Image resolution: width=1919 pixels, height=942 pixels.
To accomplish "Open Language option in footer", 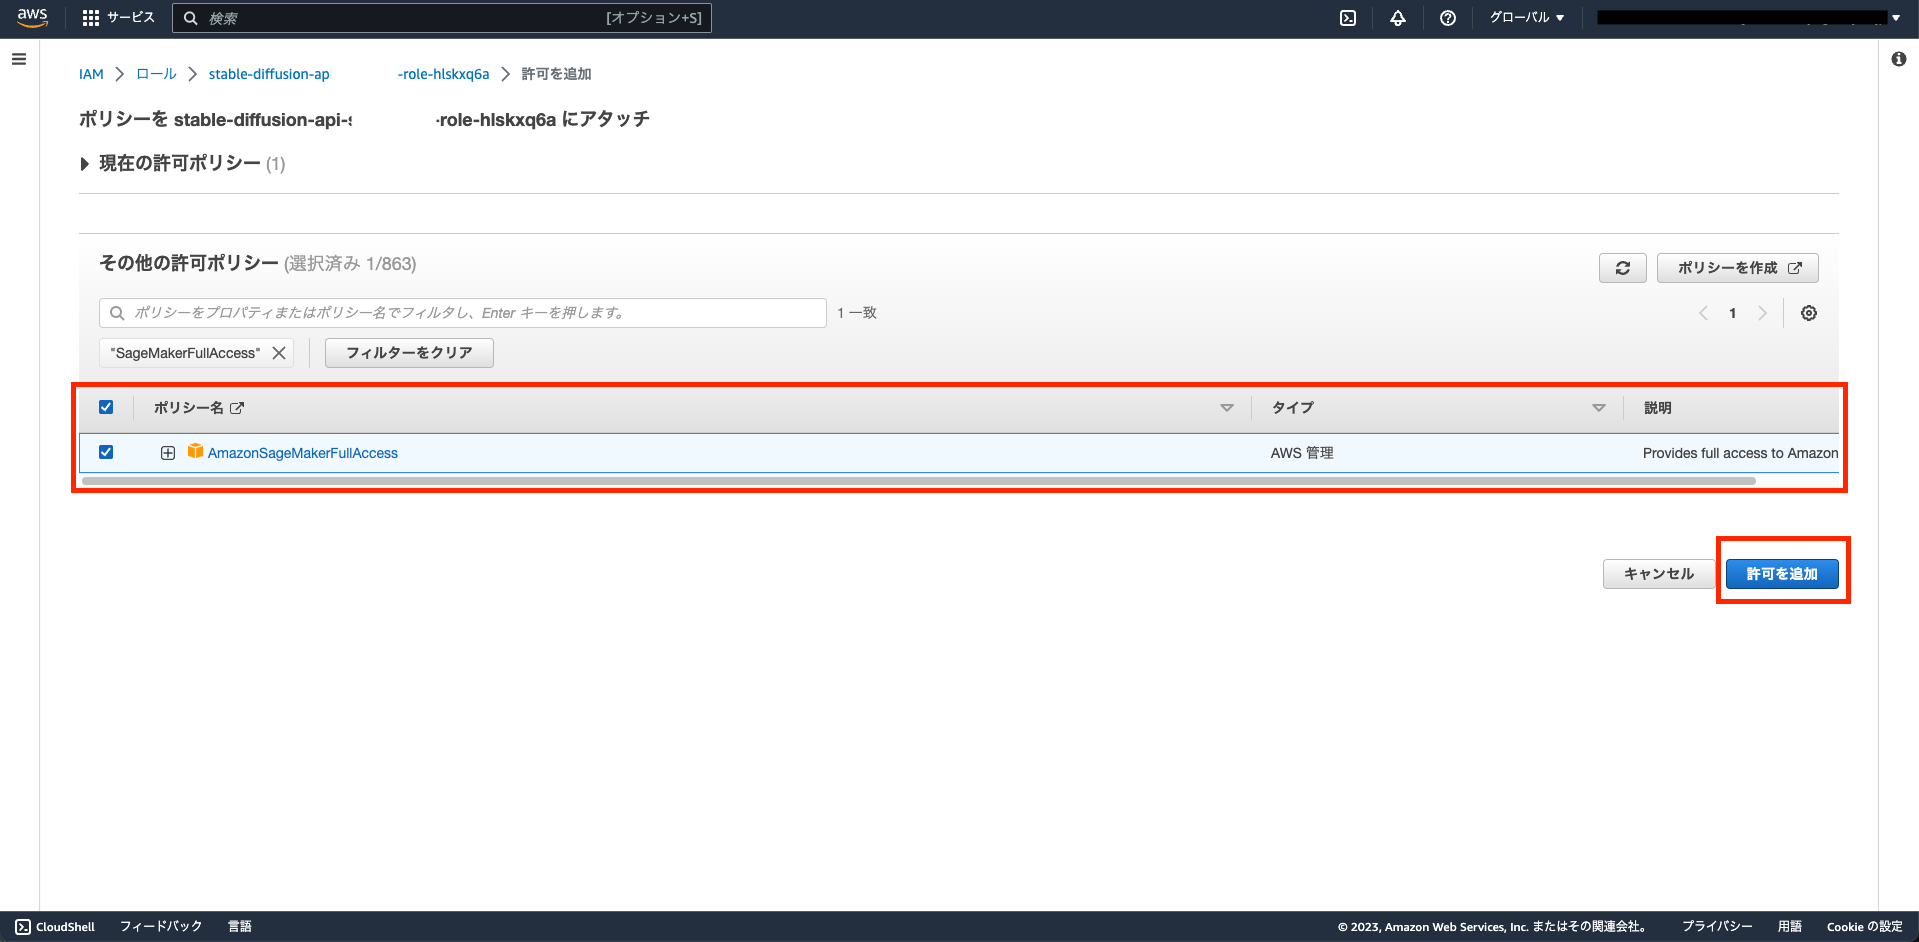I will [x=240, y=927].
